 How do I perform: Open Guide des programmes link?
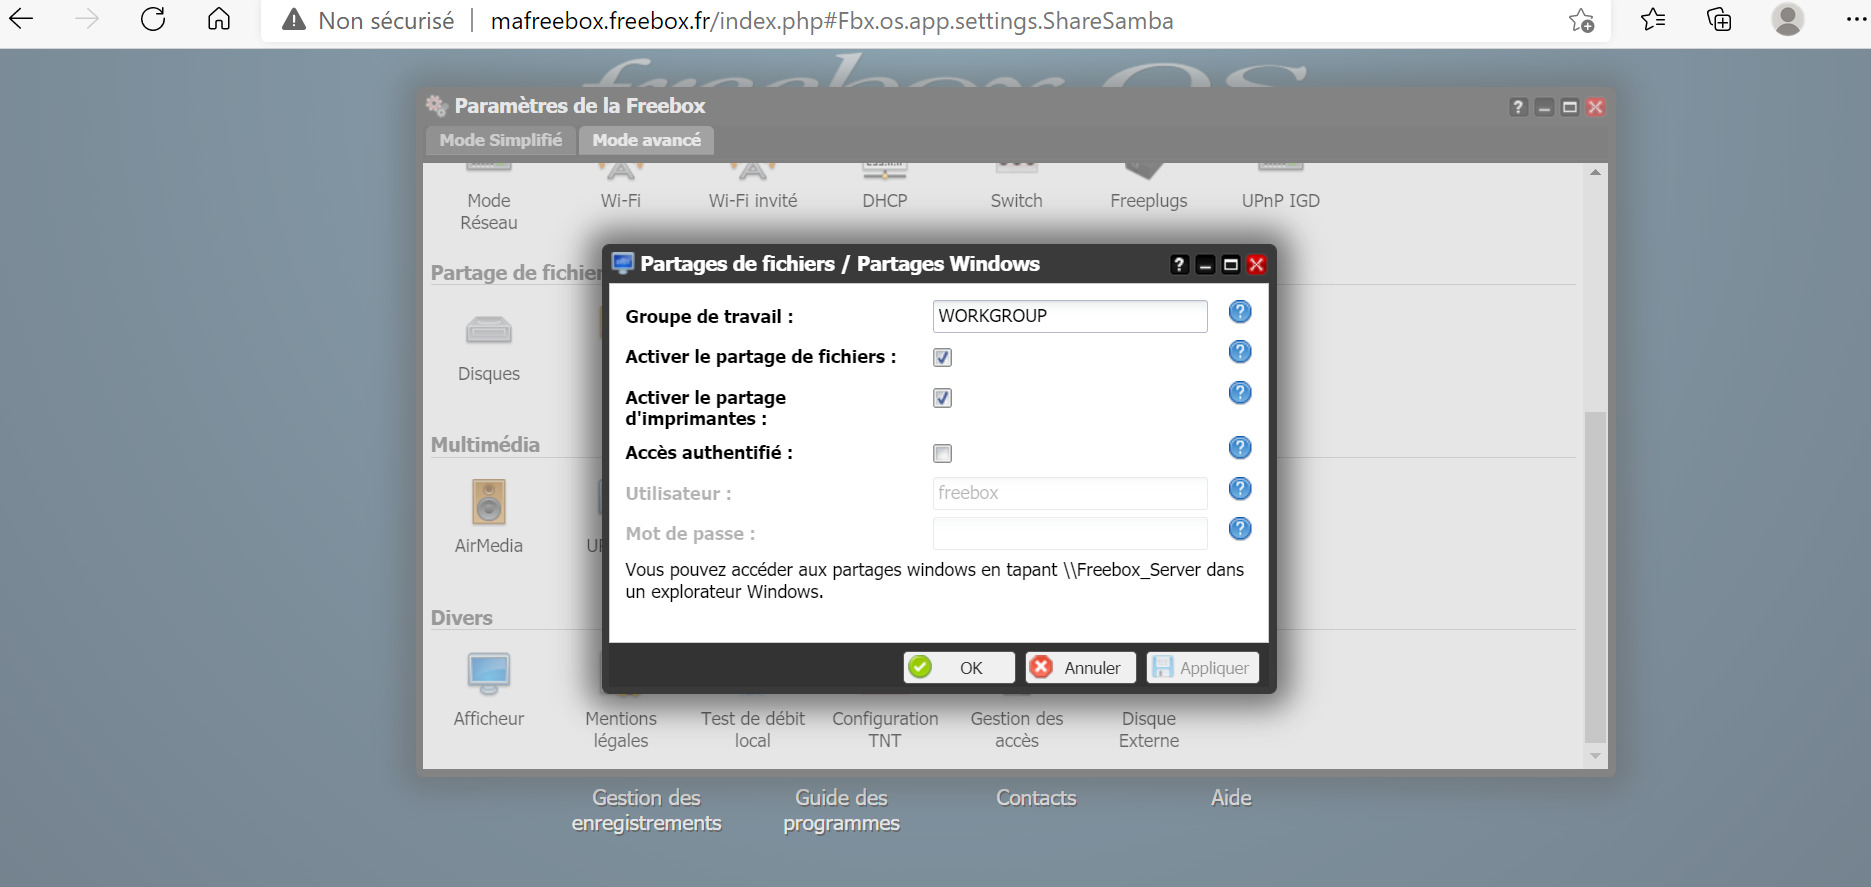[842, 810]
